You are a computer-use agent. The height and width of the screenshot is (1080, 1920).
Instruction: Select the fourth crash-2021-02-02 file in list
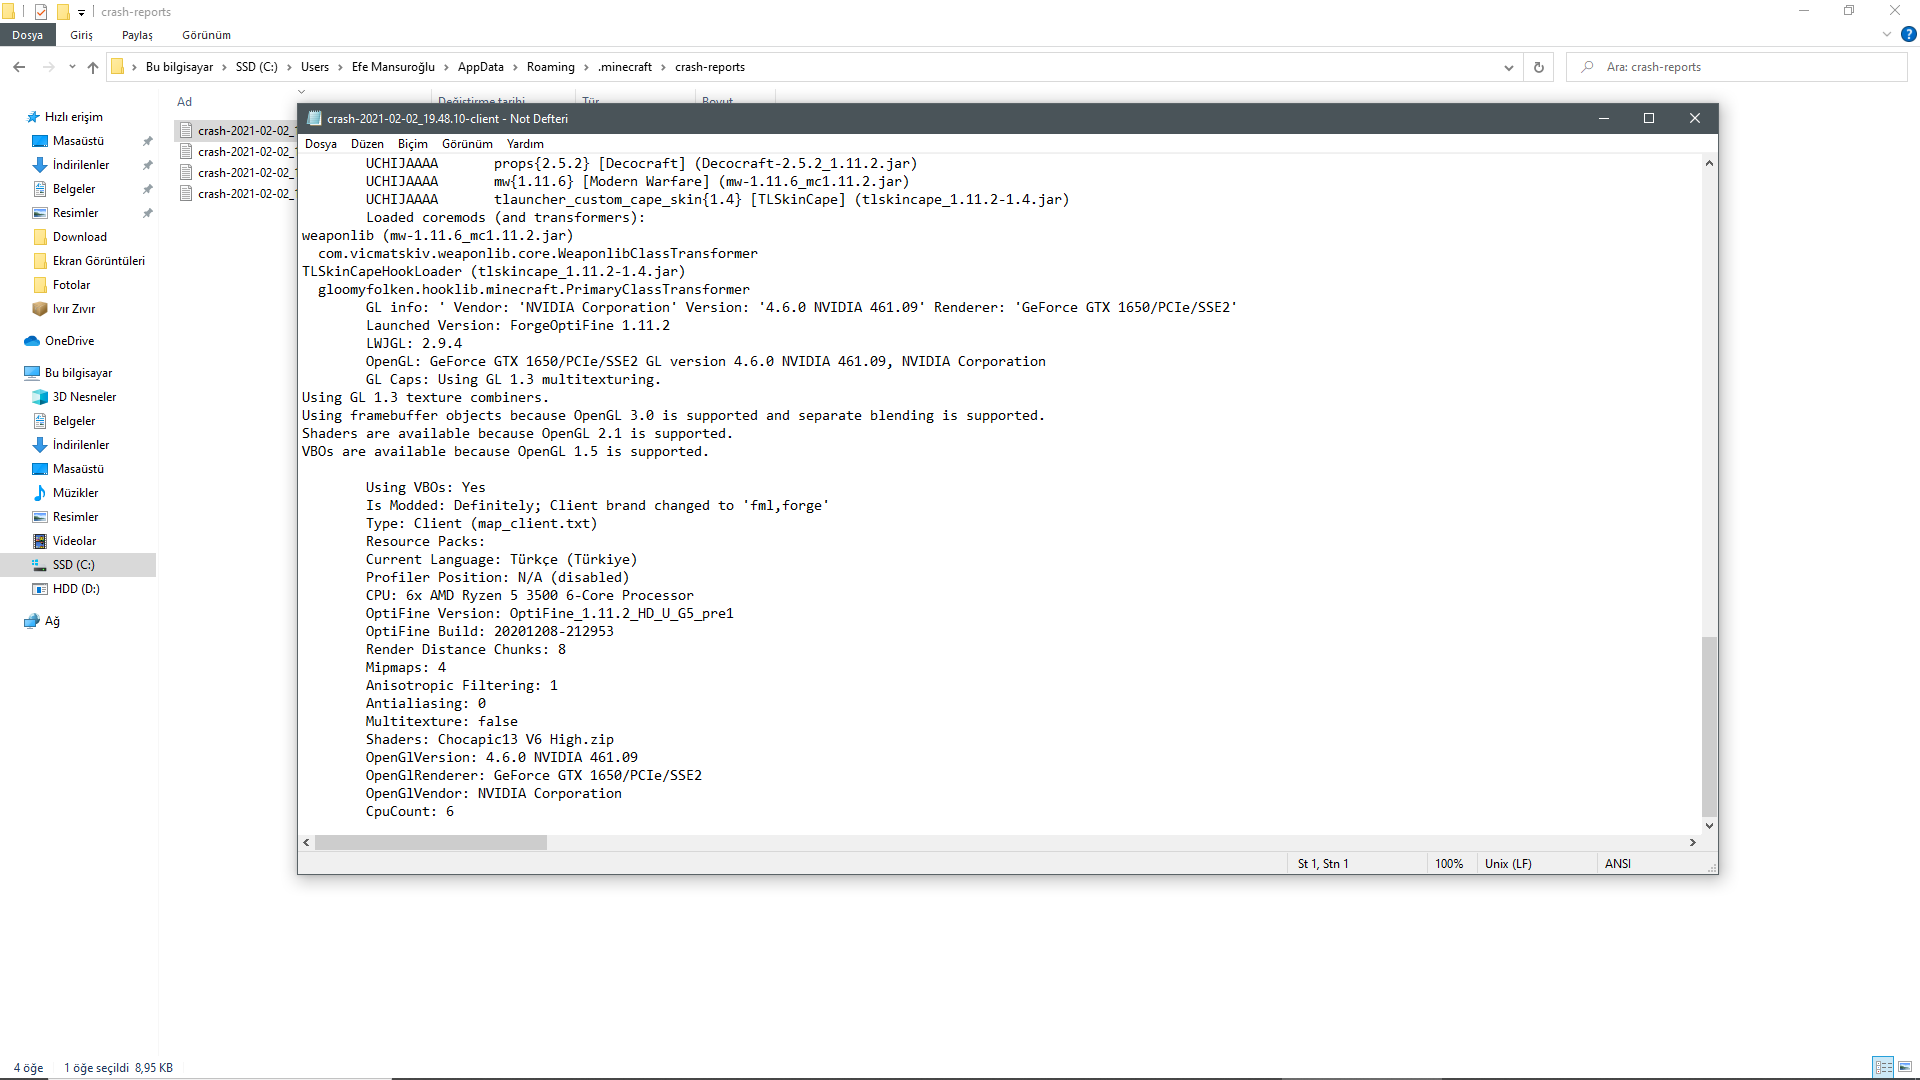pyautogui.click(x=236, y=194)
